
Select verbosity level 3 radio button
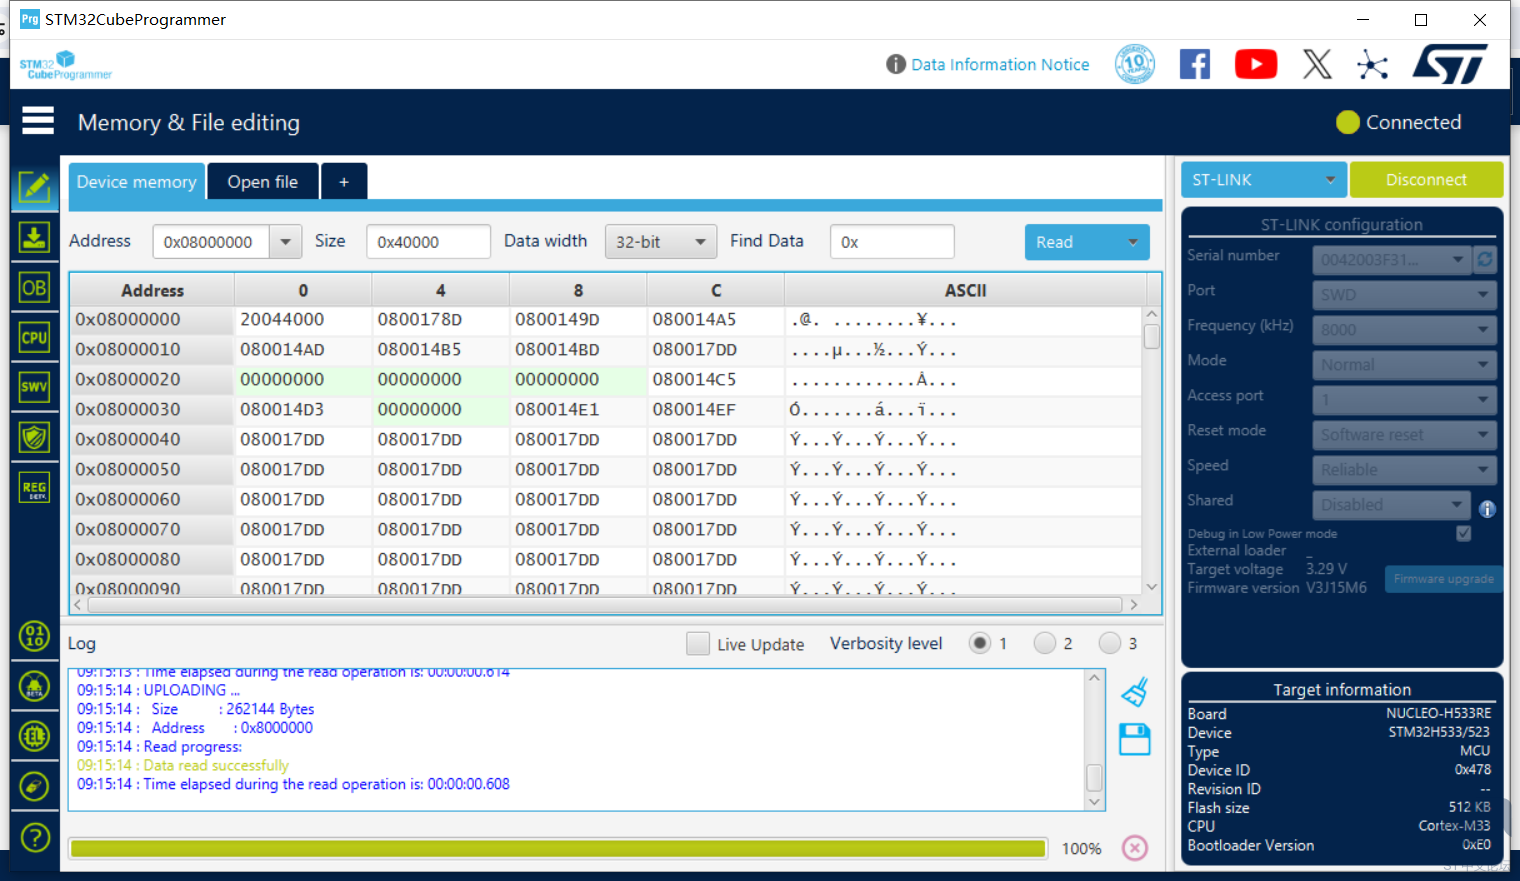coord(1110,643)
